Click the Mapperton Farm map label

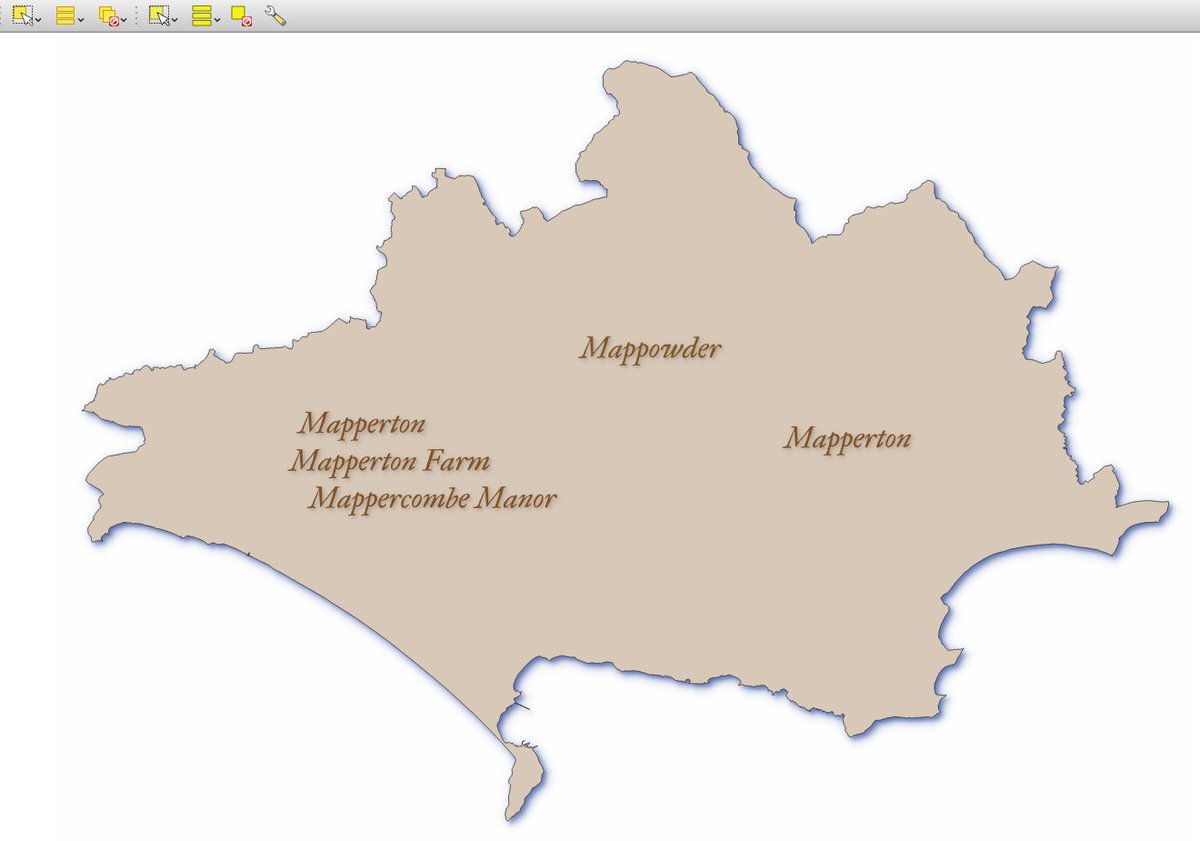pos(390,462)
